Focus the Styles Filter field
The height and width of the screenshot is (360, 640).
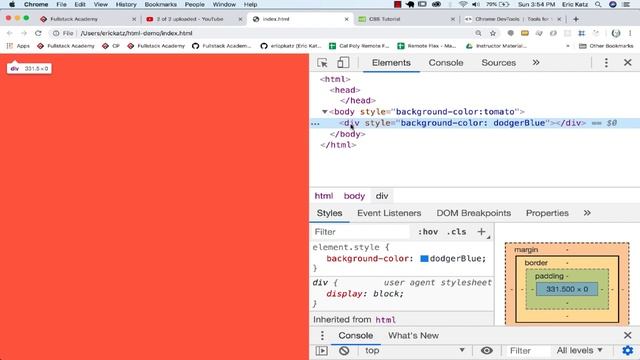click(x=360, y=232)
